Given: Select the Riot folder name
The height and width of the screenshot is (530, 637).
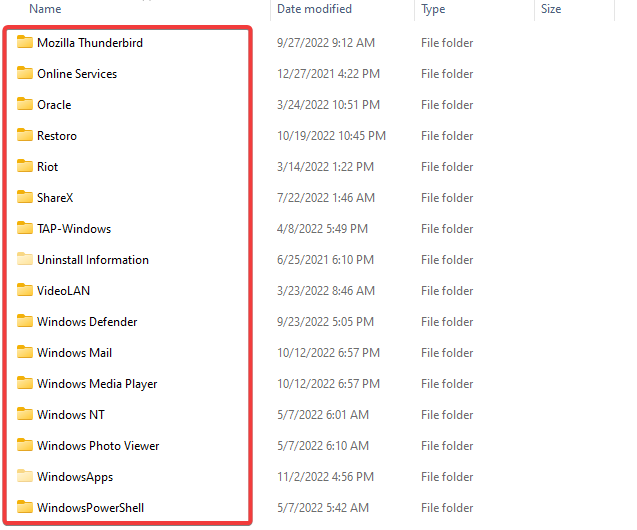Looking at the screenshot, I should (48, 167).
